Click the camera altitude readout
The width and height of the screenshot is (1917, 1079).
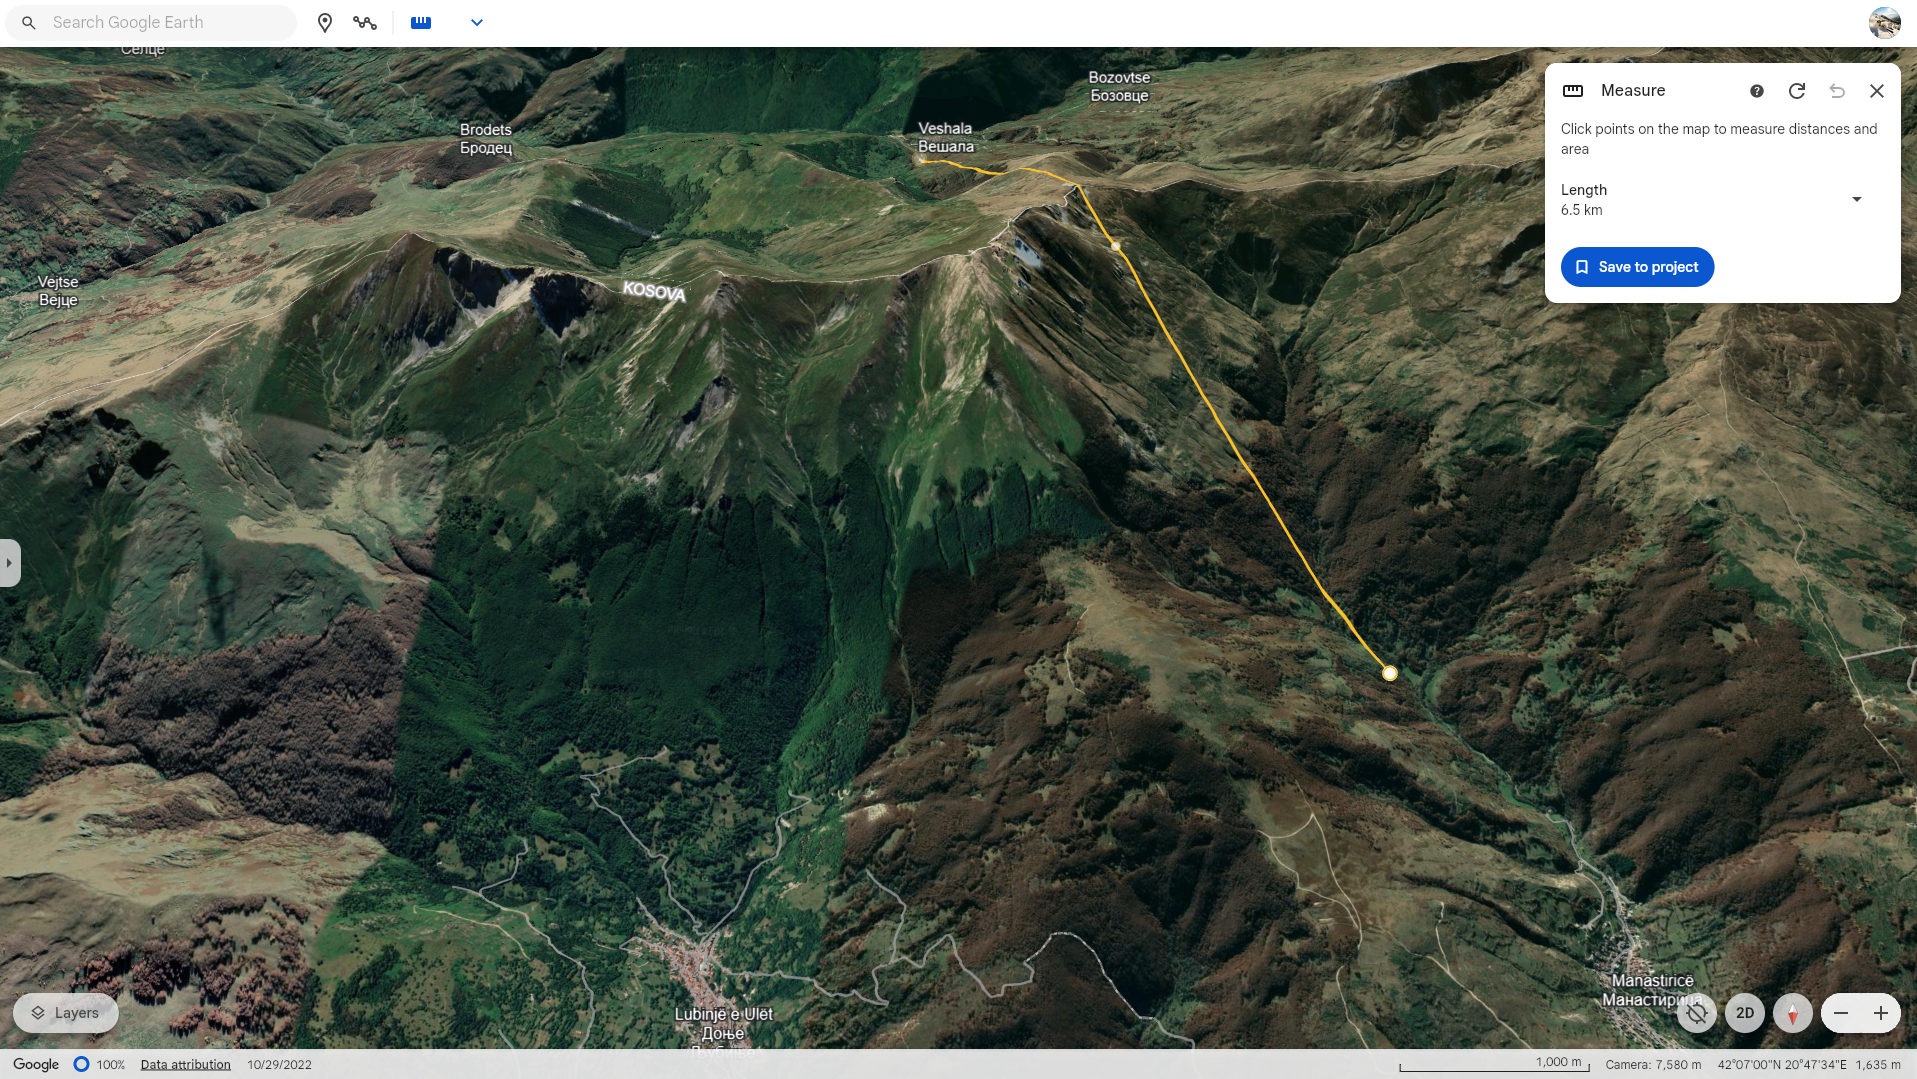pyautogui.click(x=1653, y=1064)
